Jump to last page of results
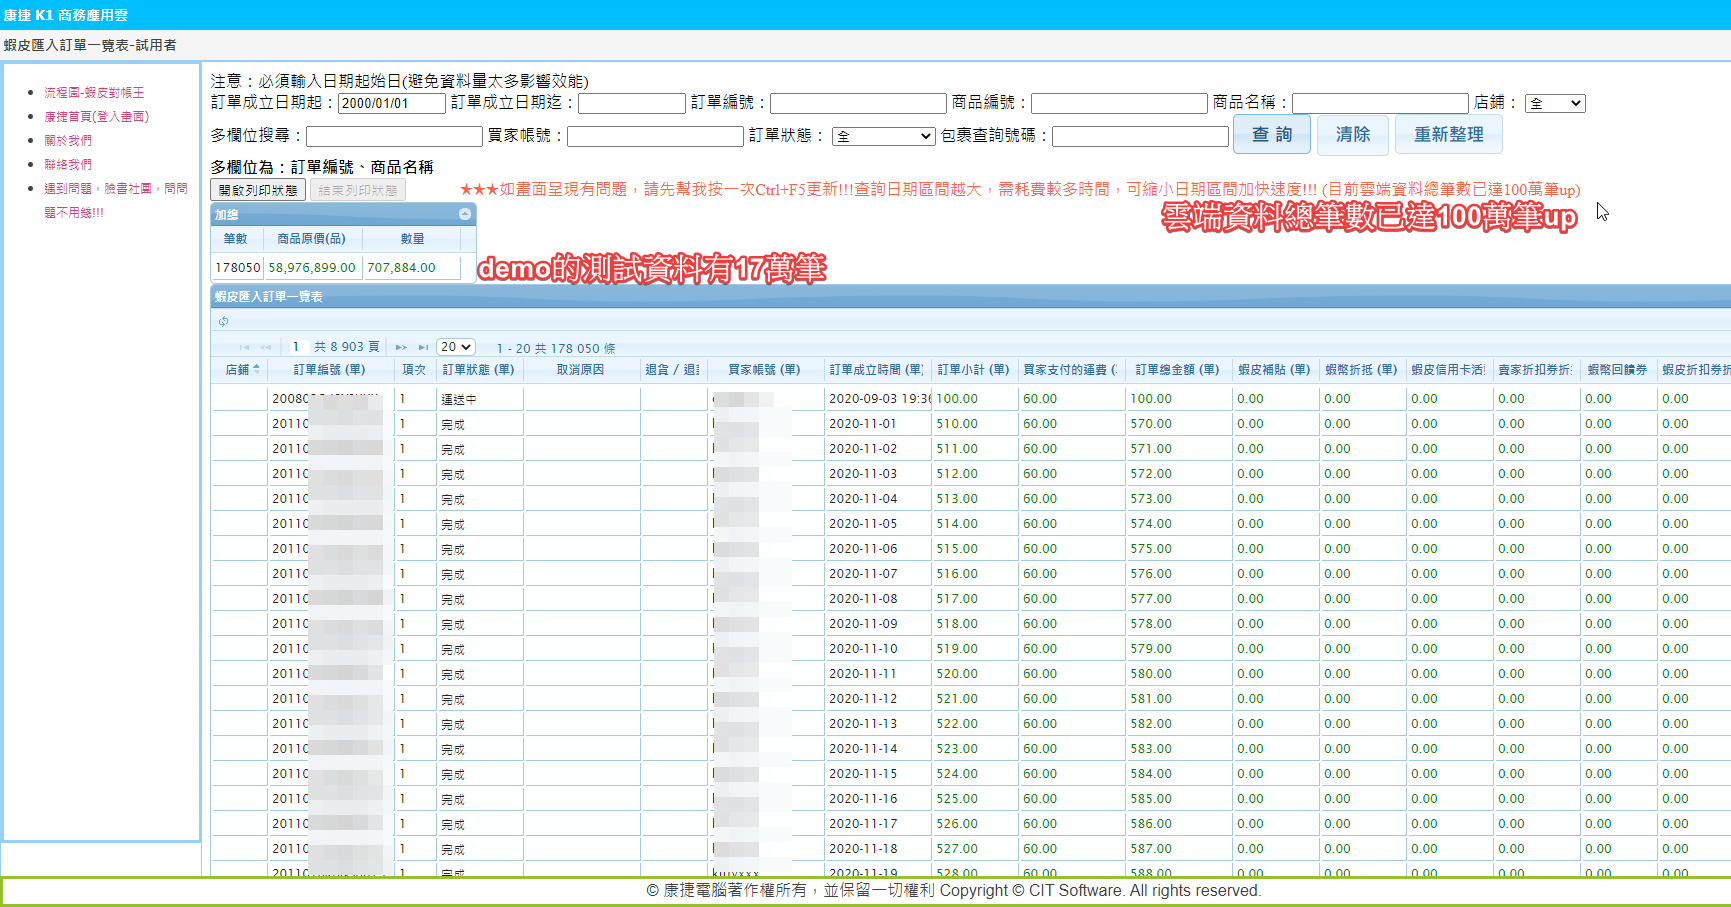This screenshot has height=907, width=1731. click(423, 347)
